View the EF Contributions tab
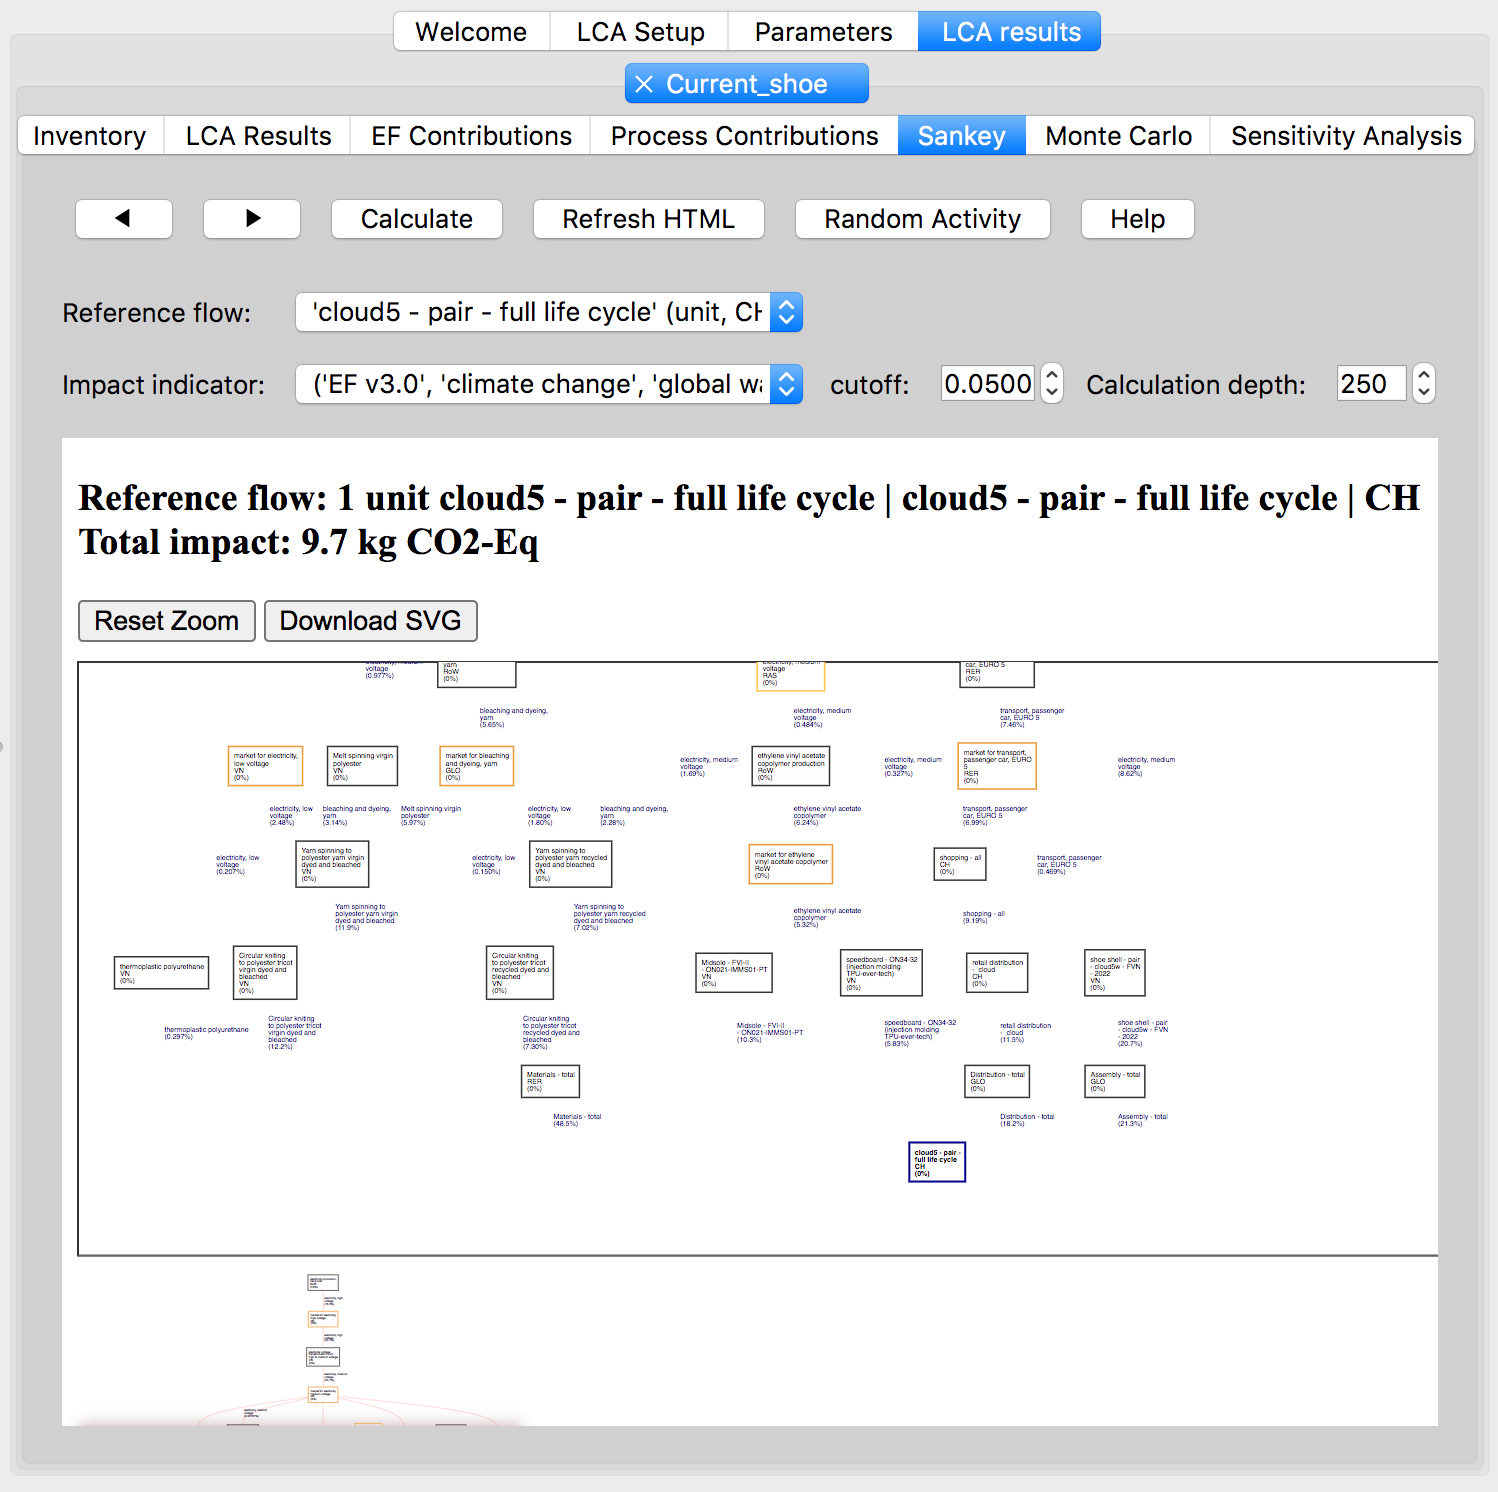The height and width of the screenshot is (1492, 1498). click(x=470, y=135)
